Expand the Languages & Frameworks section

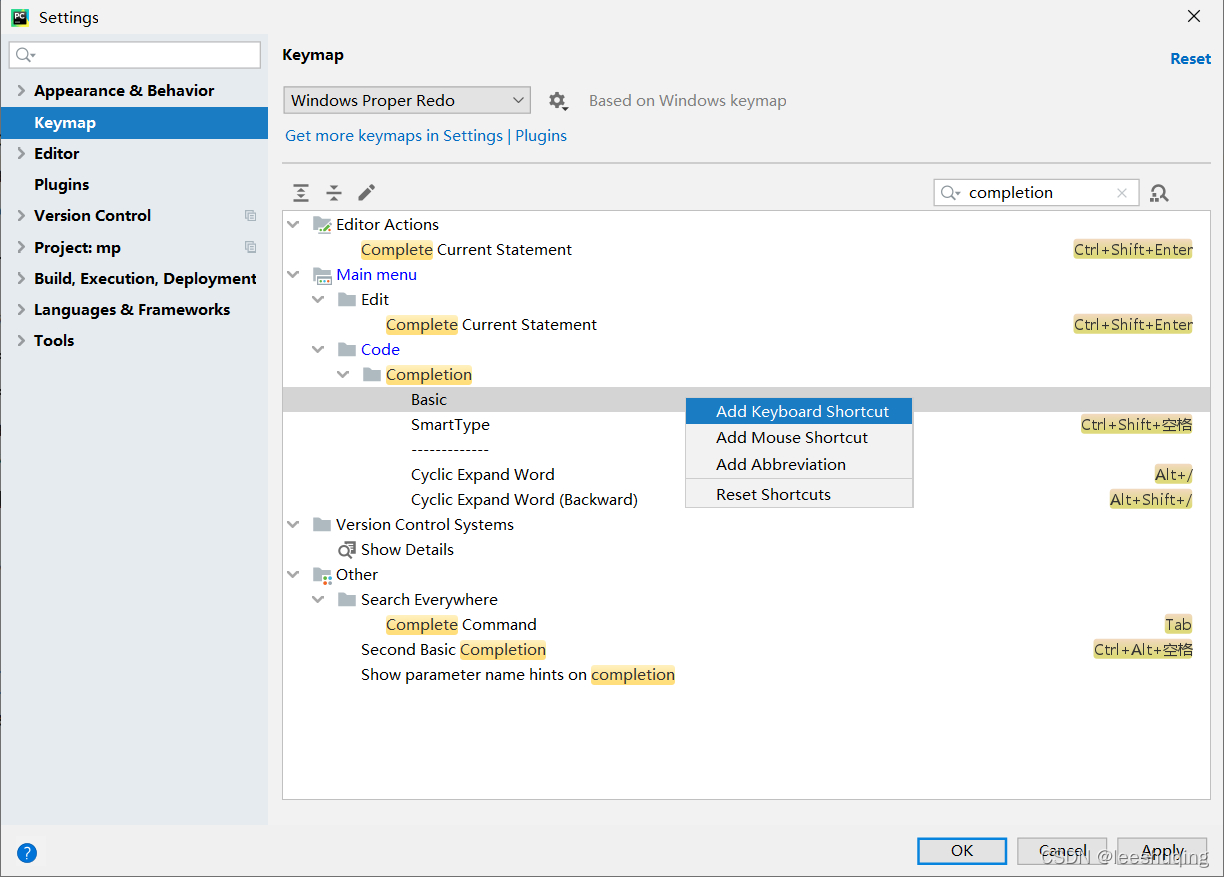click(x=22, y=310)
